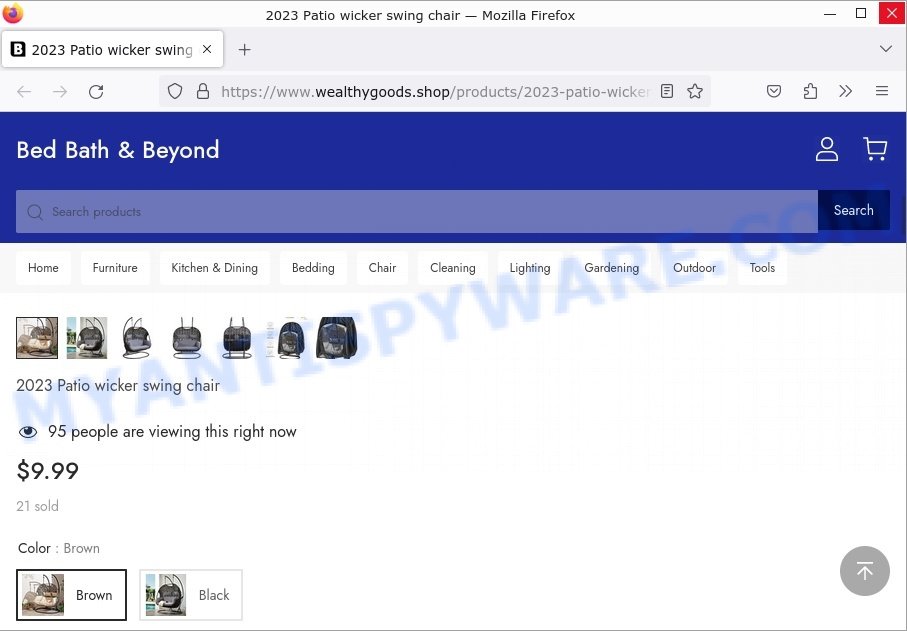Open the Pocket save icon
This screenshot has width=907, height=631.
tap(774, 91)
